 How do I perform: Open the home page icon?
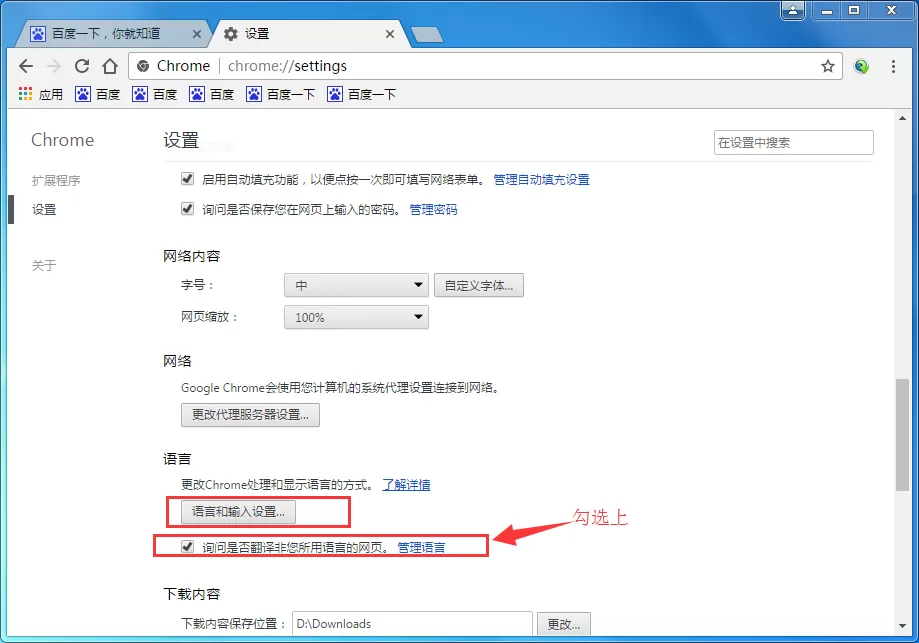coord(110,66)
